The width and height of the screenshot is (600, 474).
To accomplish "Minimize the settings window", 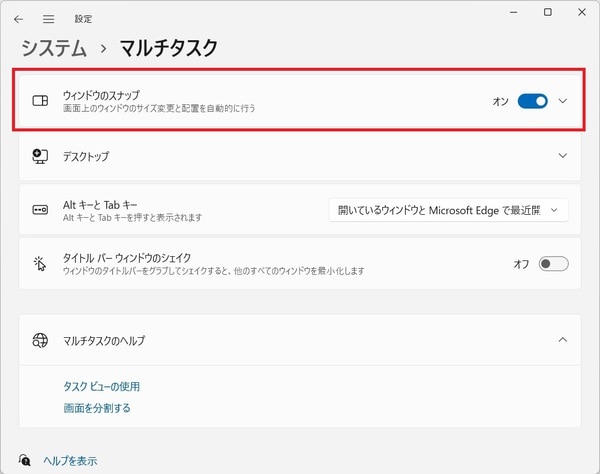I will pyautogui.click(x=513, y=12).
